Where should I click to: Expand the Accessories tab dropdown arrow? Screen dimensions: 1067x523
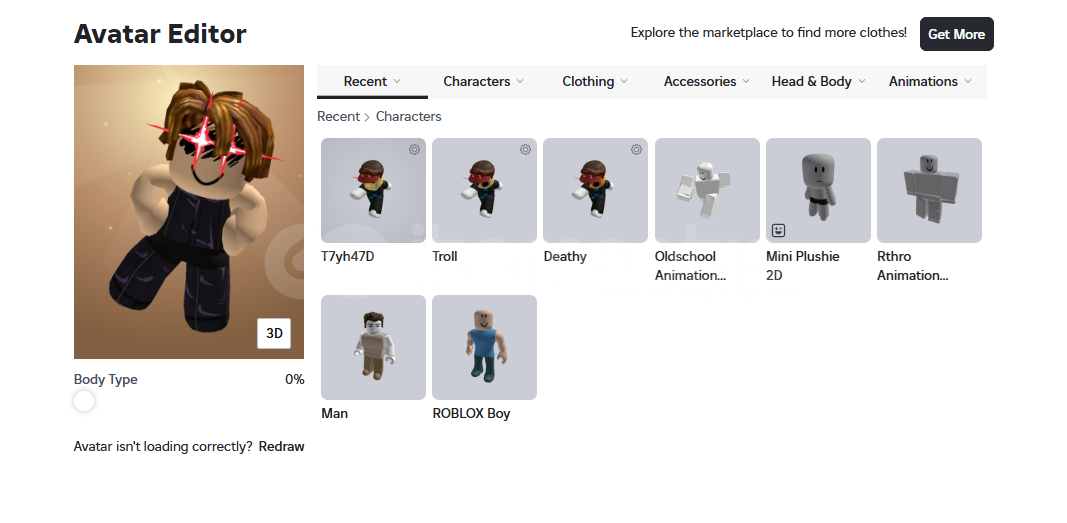[746, 81]
